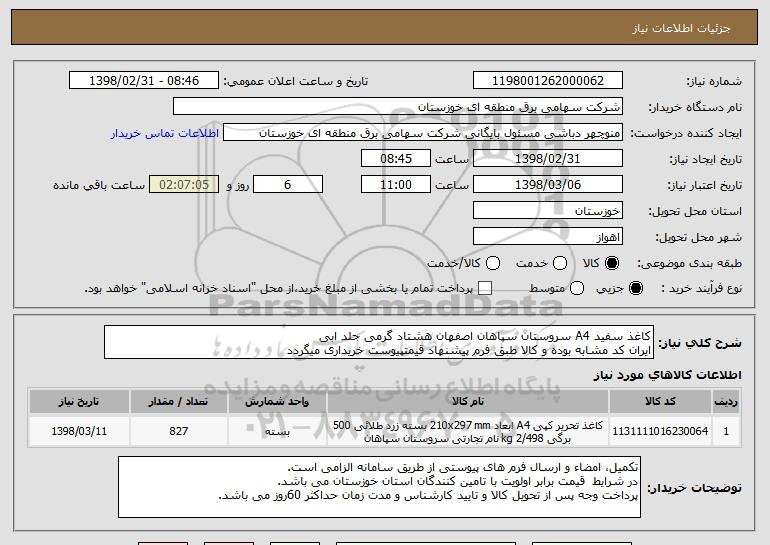Choose the متوسط purchase process radio
Viewport: 770px width, 545px height.
point(577,288)
